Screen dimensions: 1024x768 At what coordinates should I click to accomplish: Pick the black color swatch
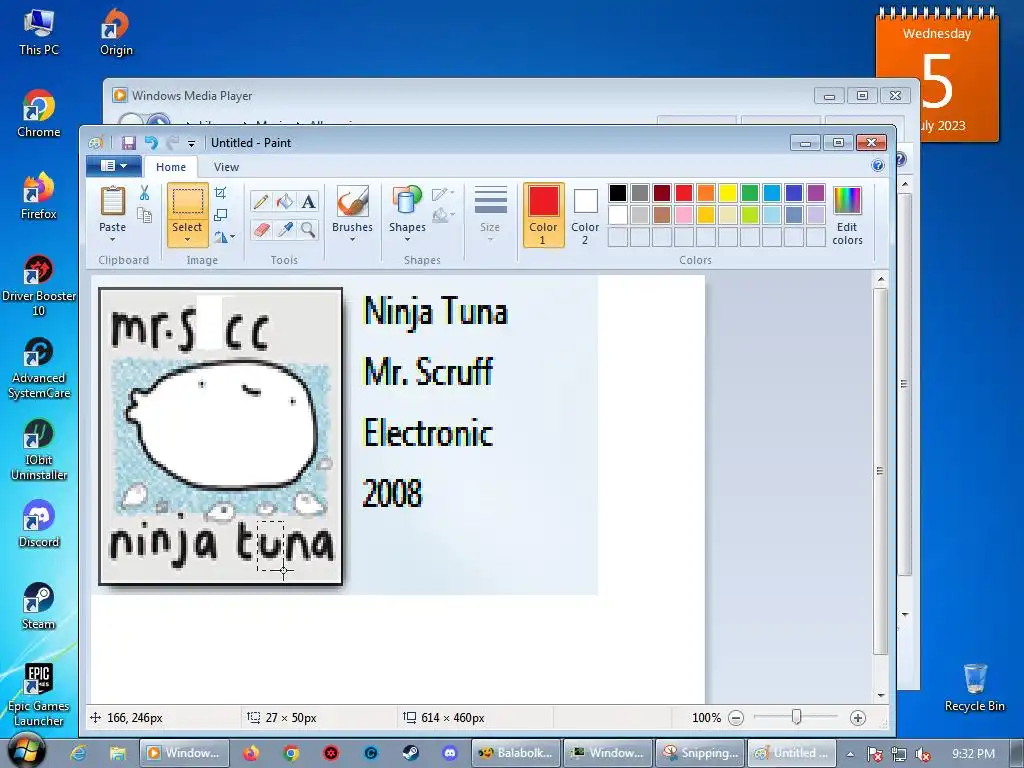[x=618, y=193]
